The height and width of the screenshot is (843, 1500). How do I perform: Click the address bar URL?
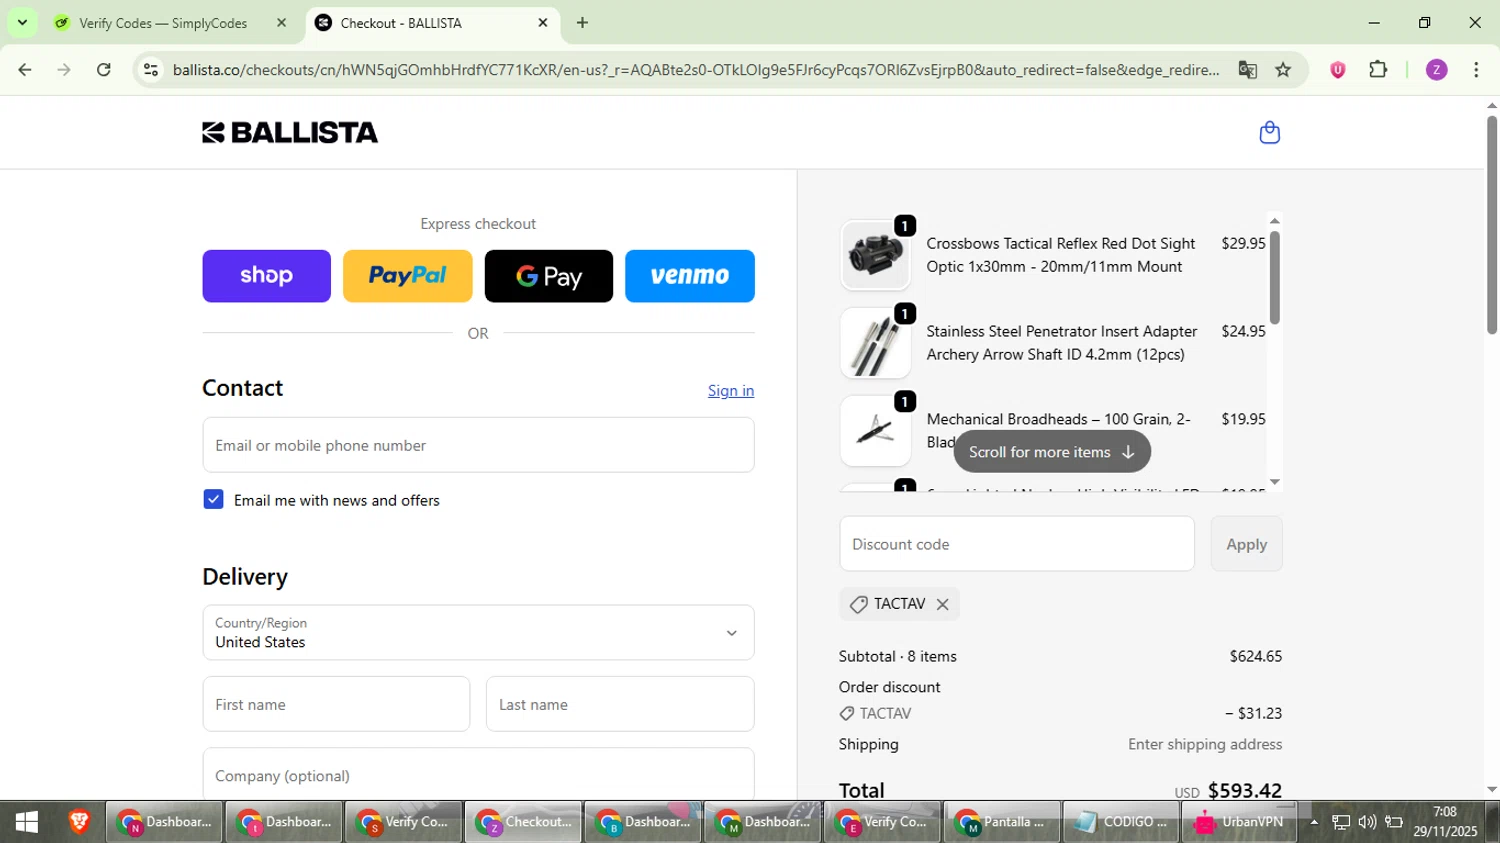(x=695, y=70)
